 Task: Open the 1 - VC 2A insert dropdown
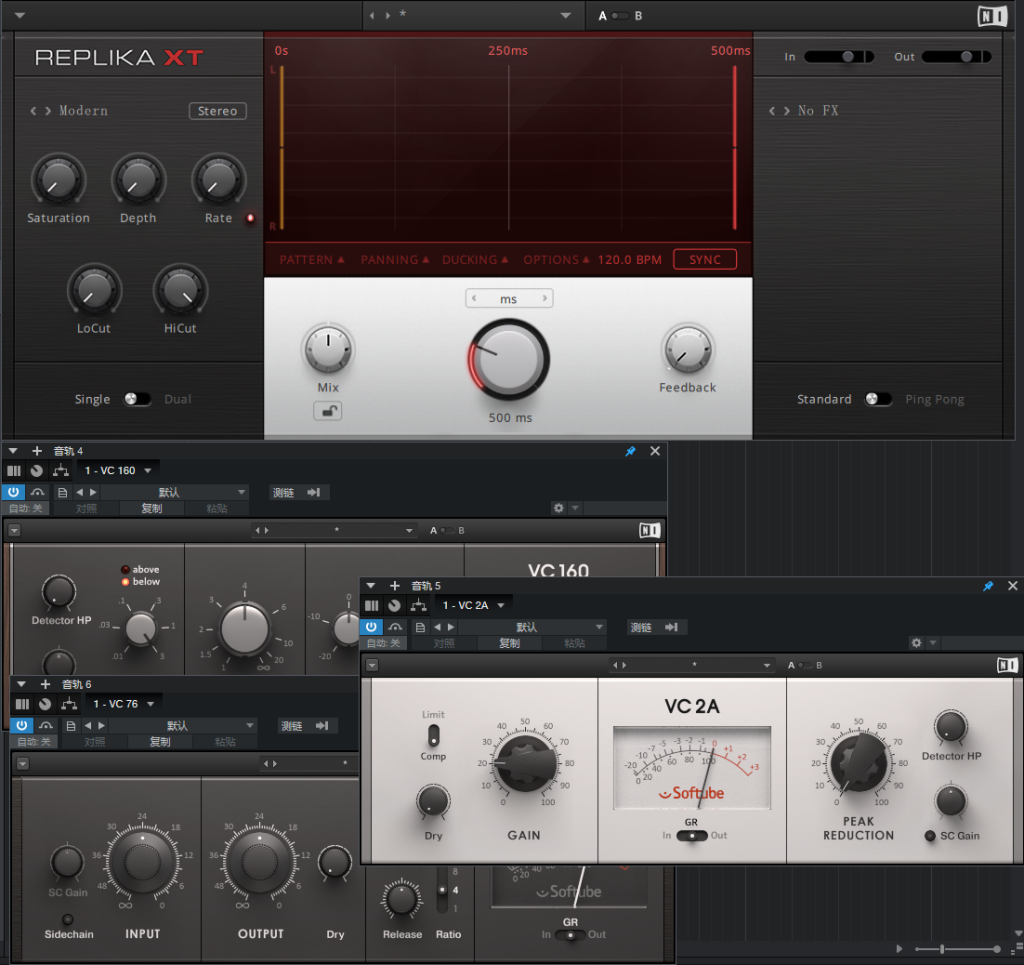click(501, 606)
